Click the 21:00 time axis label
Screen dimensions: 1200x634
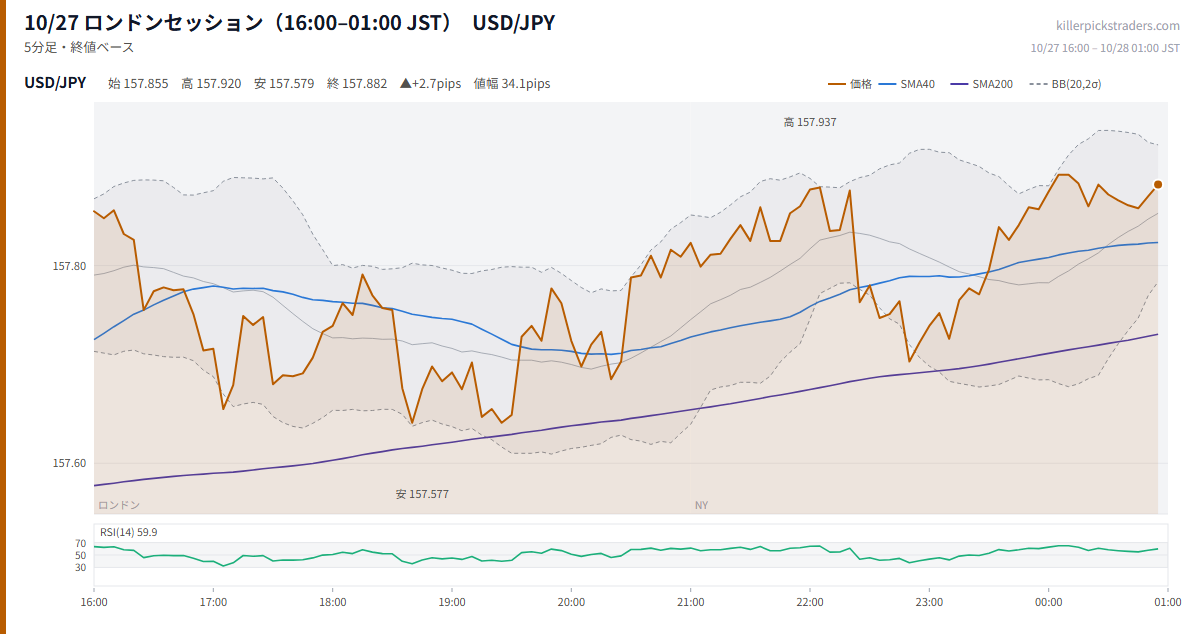(x=690, y=603)
